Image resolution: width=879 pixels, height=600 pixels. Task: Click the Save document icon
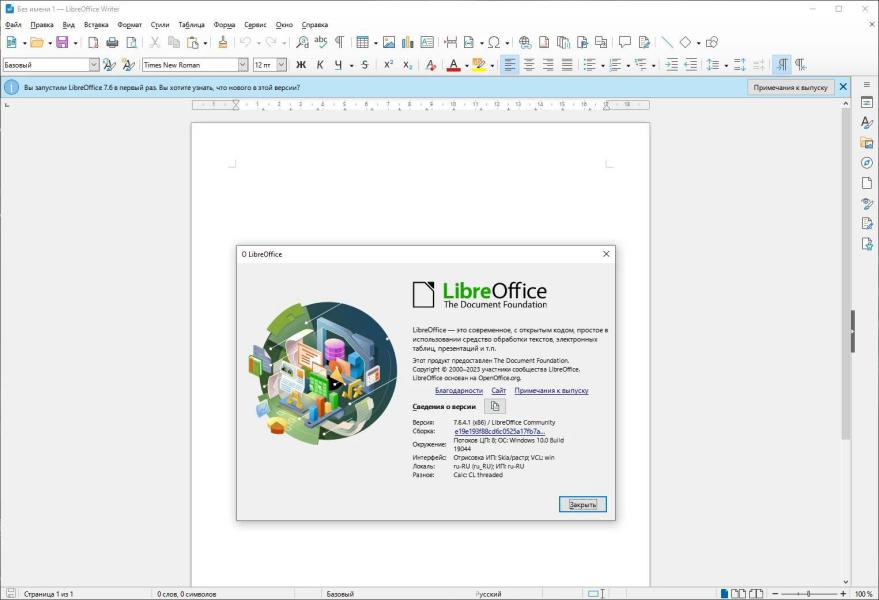62,42
